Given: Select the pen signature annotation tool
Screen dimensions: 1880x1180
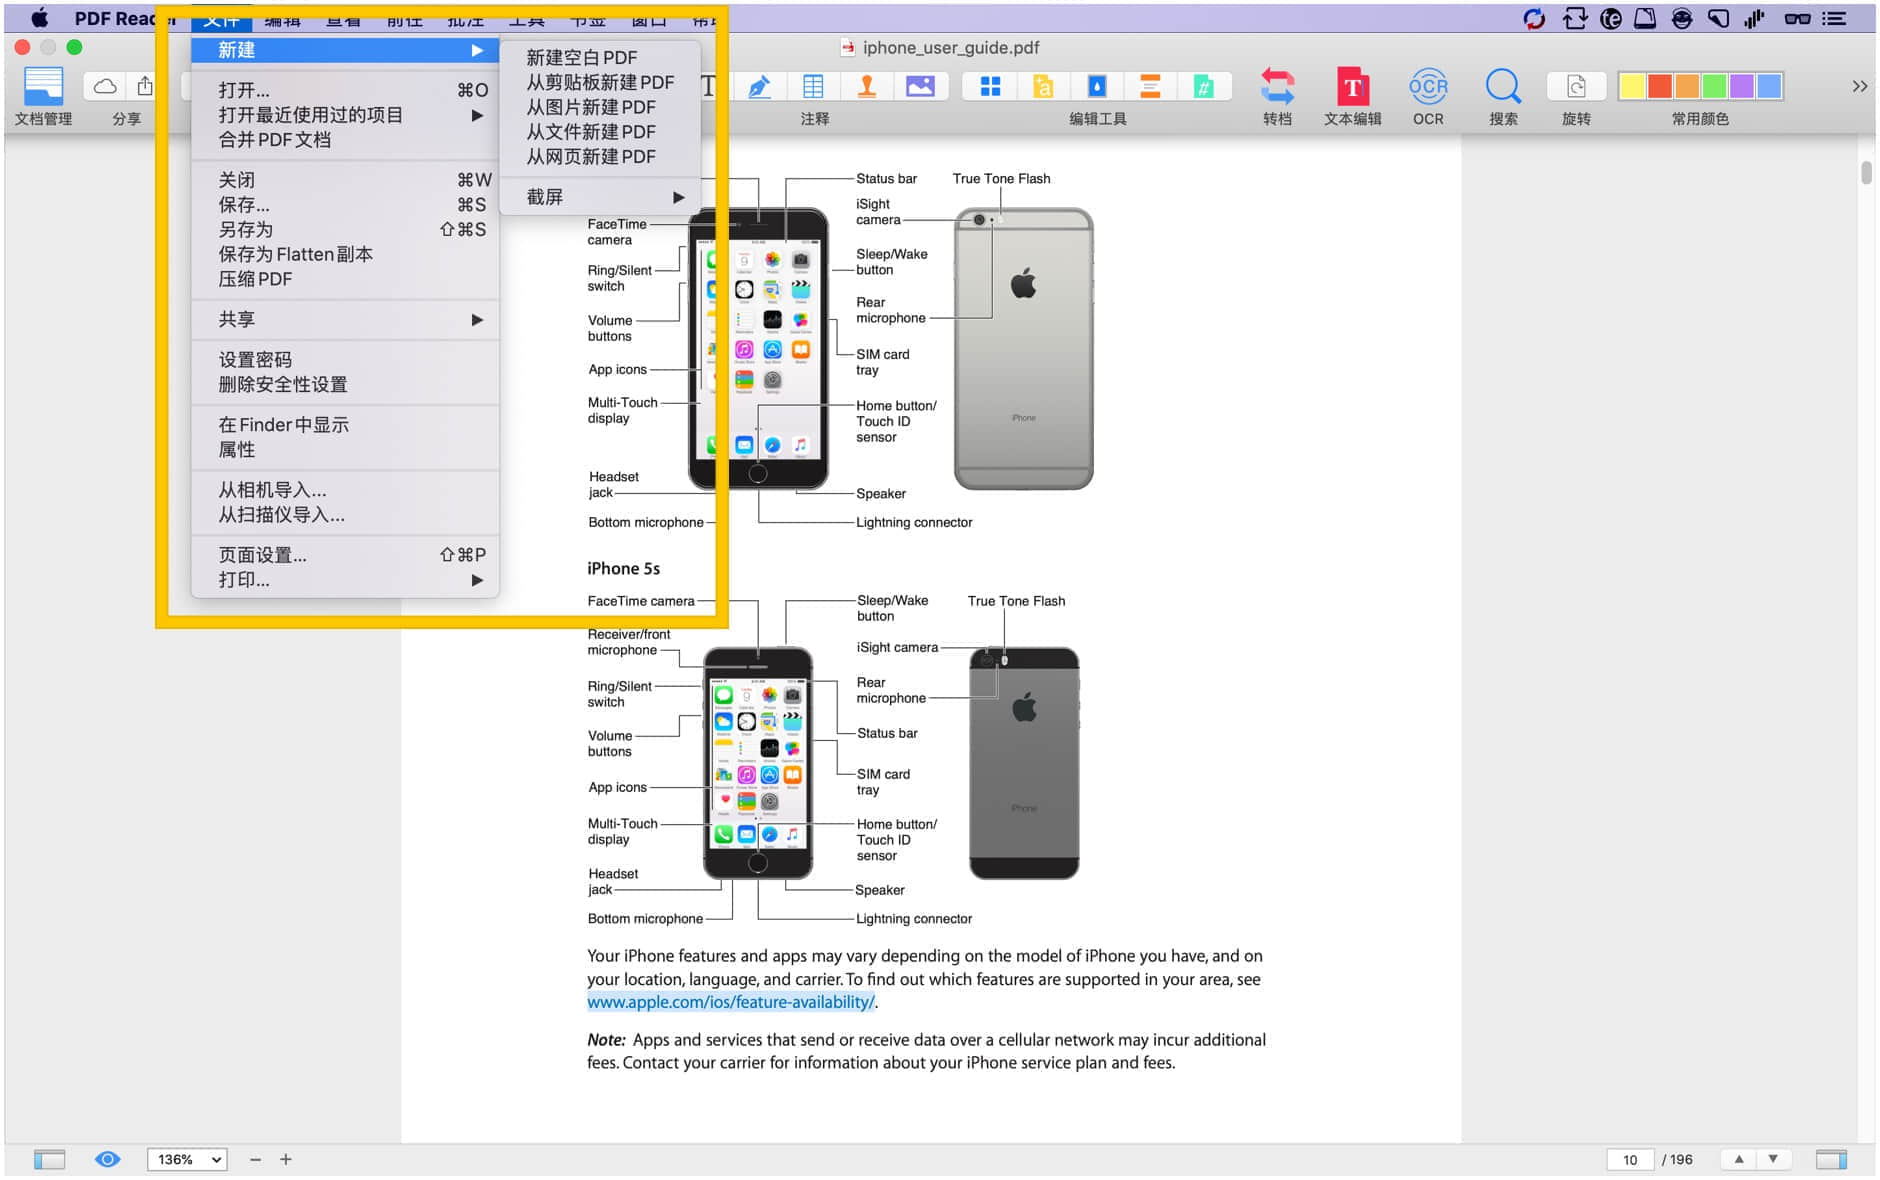Looking at the screenshot, I should click(x=759, y=87).
